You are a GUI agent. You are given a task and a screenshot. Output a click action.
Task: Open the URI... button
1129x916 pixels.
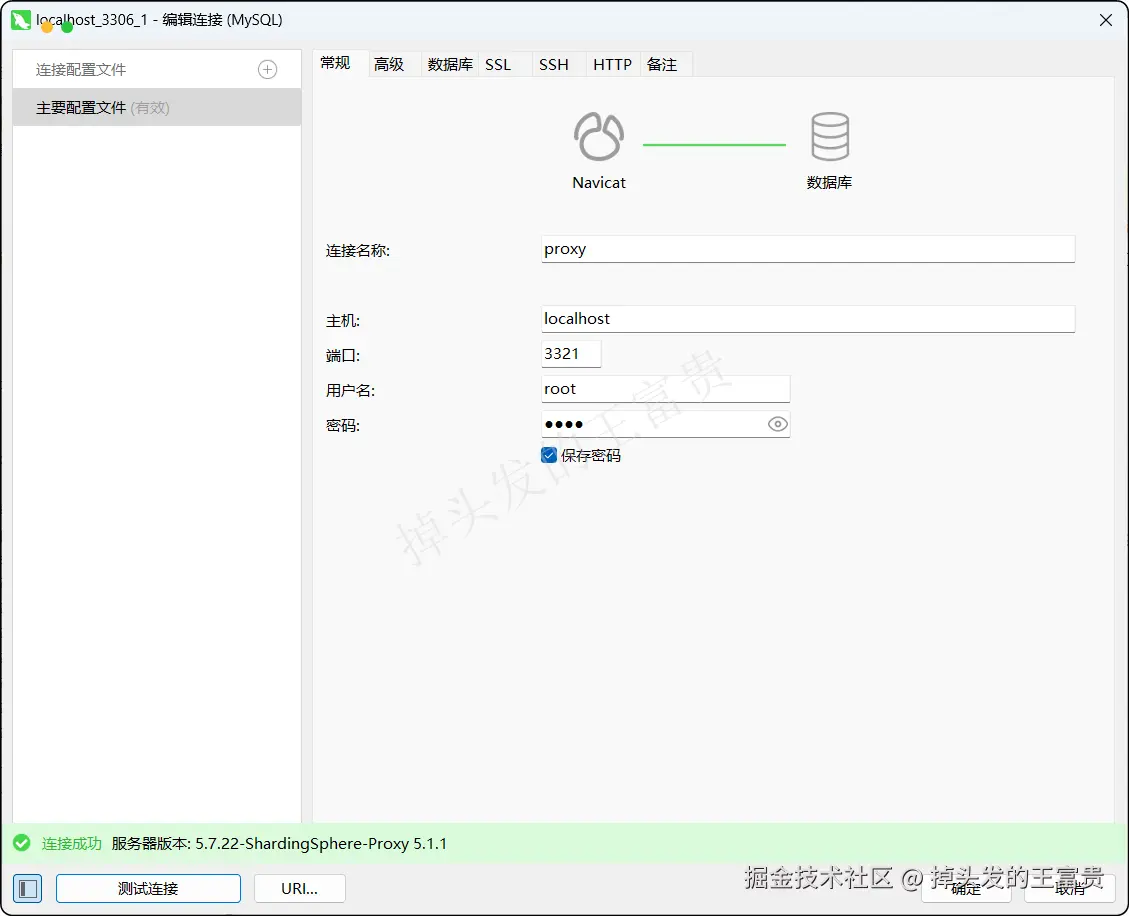(300, 889)
